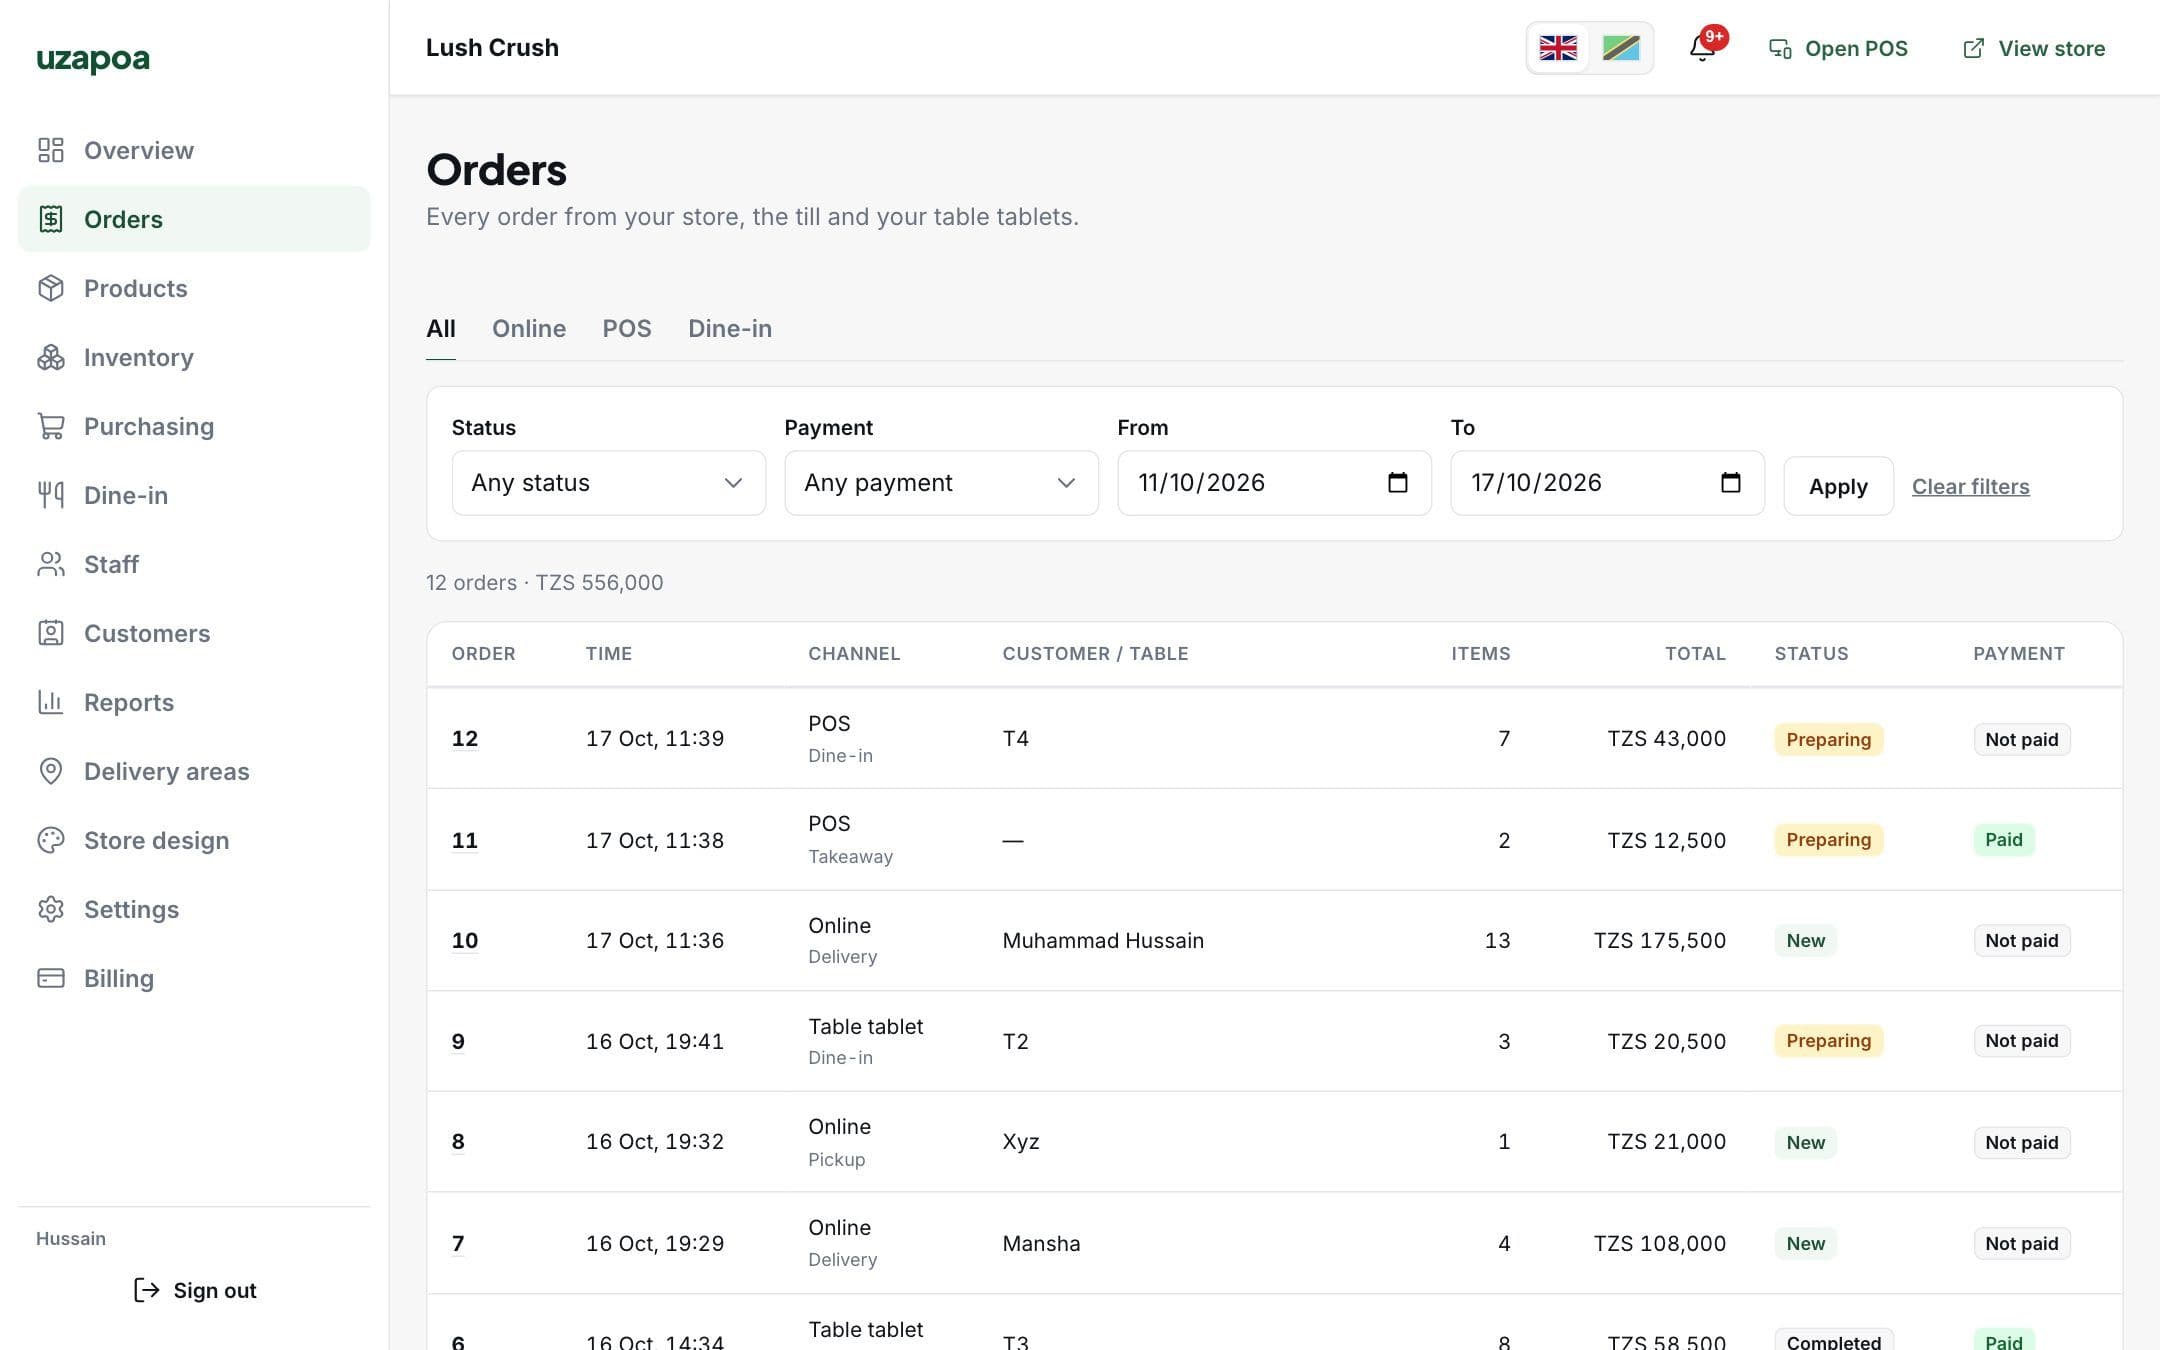Click the Inventory boxes icon
The image size is (2160, 1350).
tap(51, 357)
